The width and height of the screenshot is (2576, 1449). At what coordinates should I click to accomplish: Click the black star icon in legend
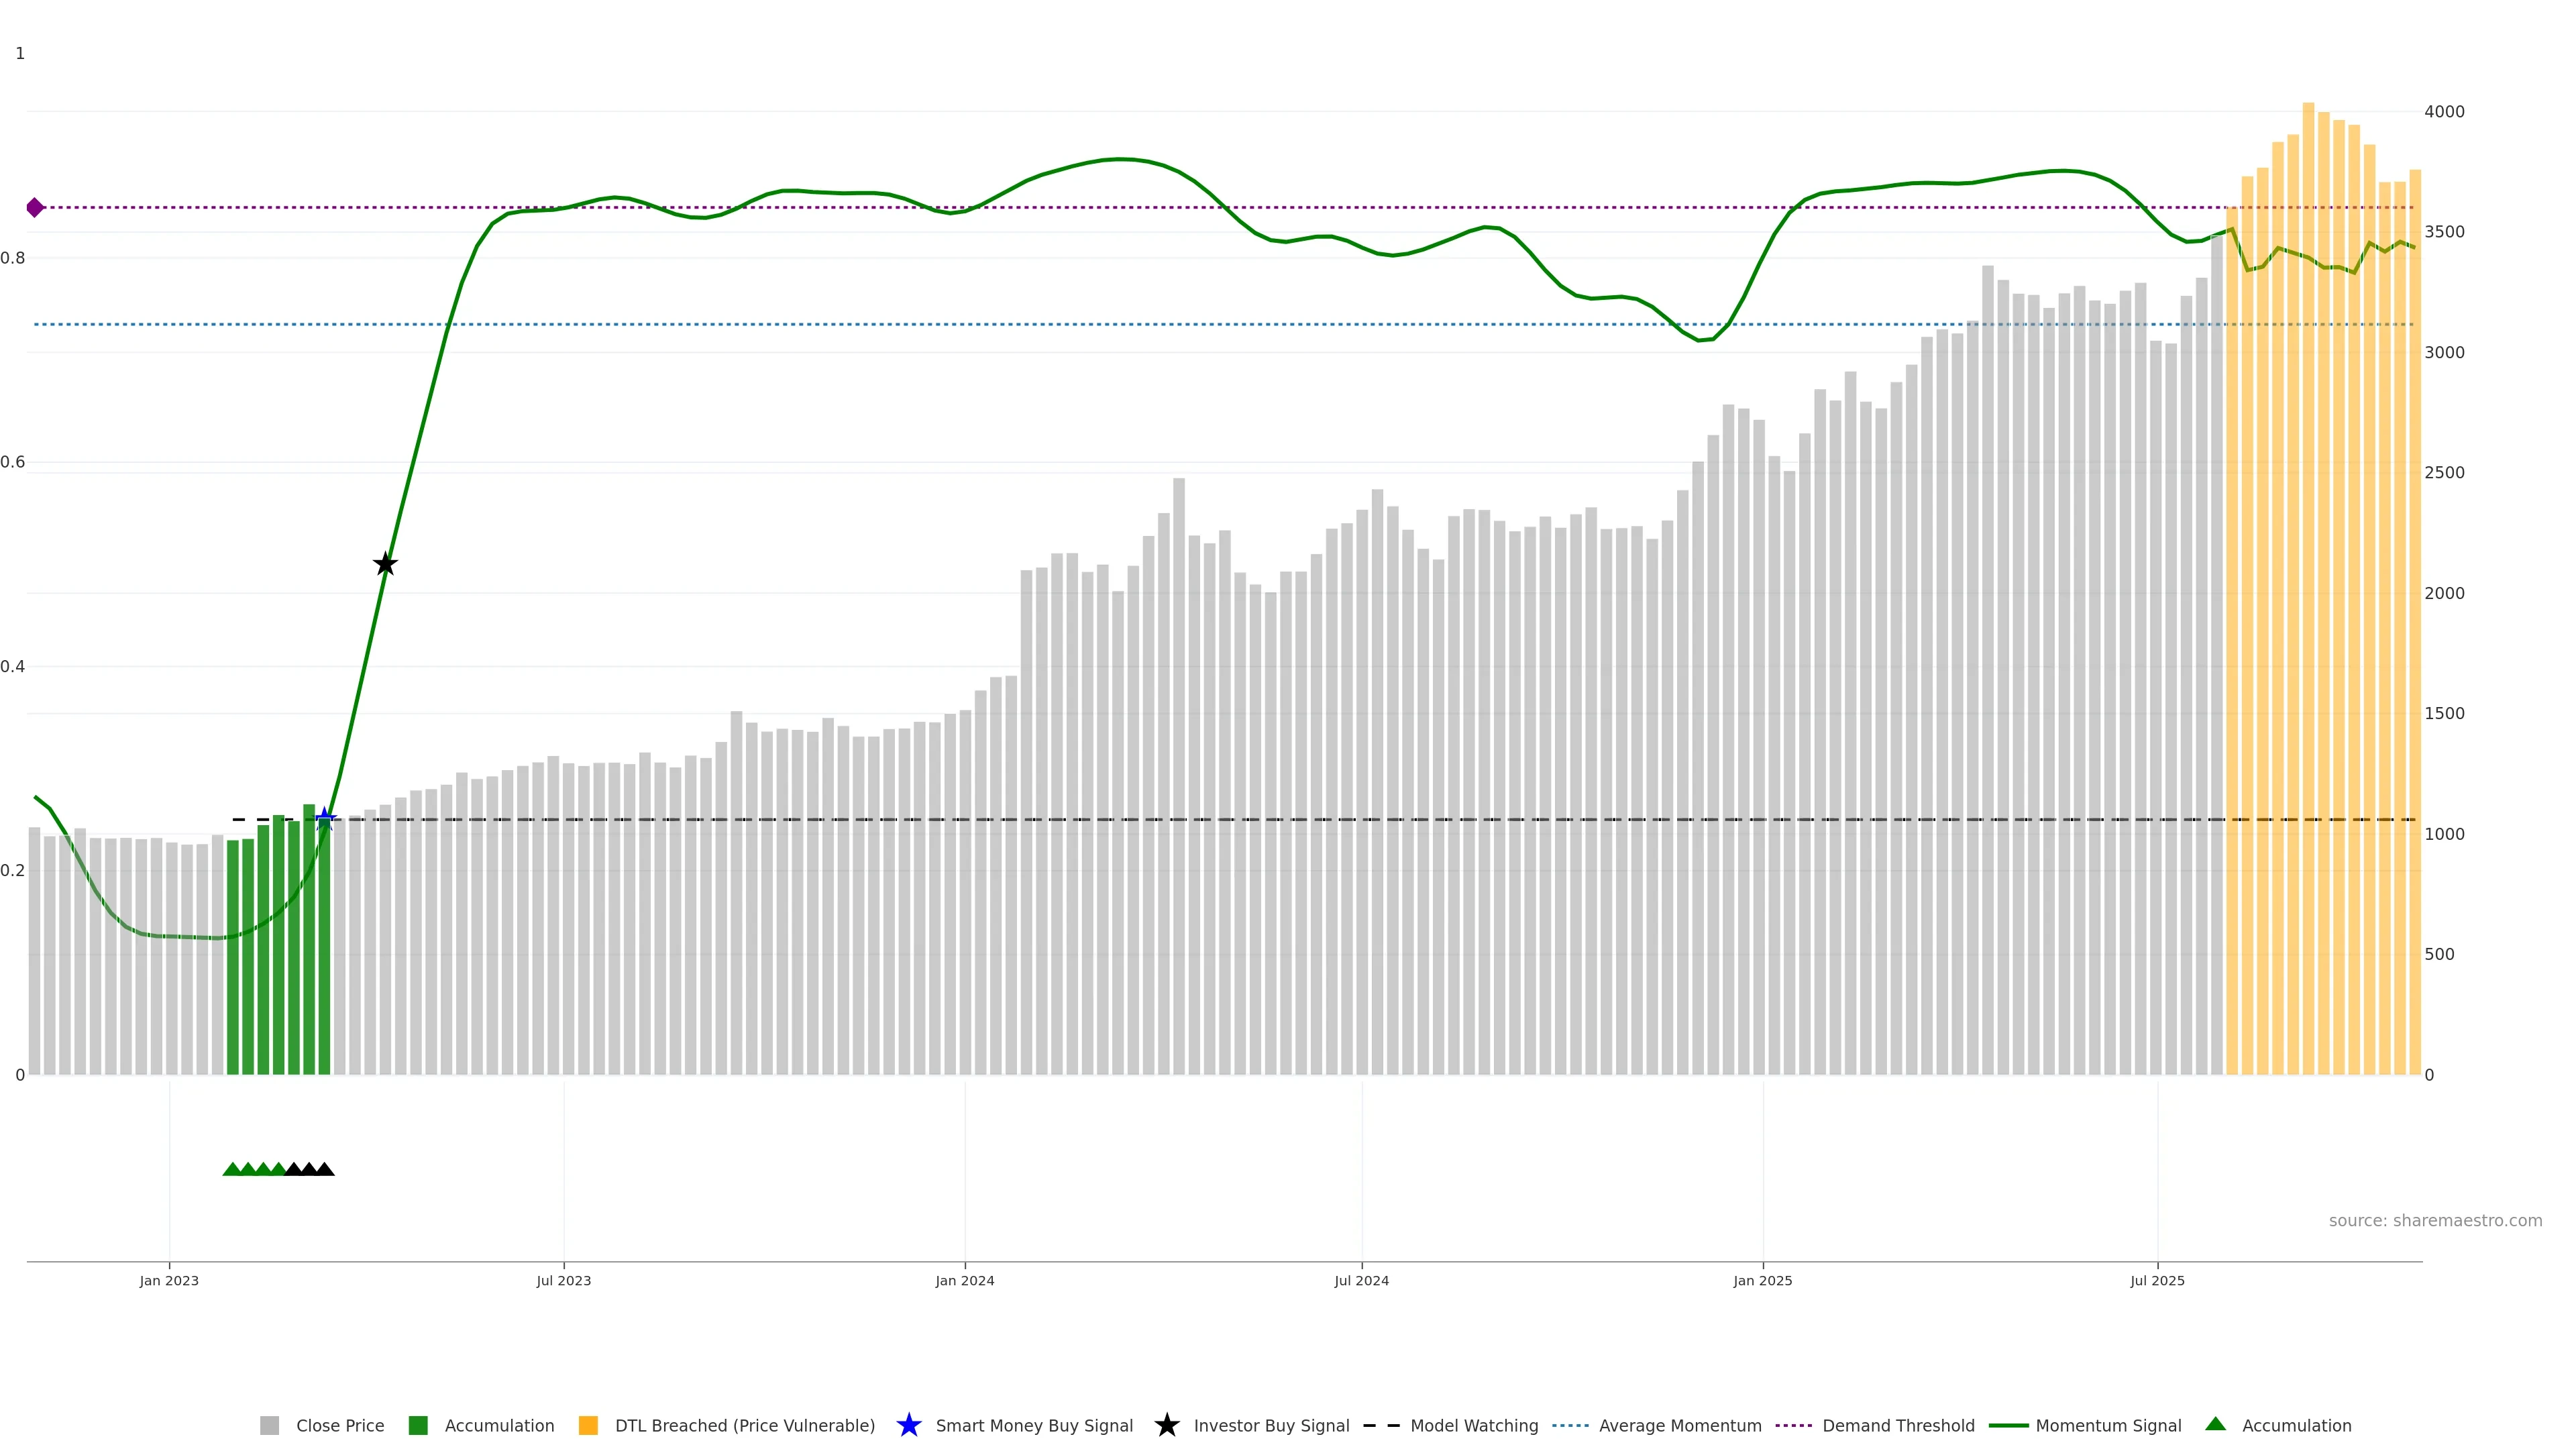click(1166, 1425)
